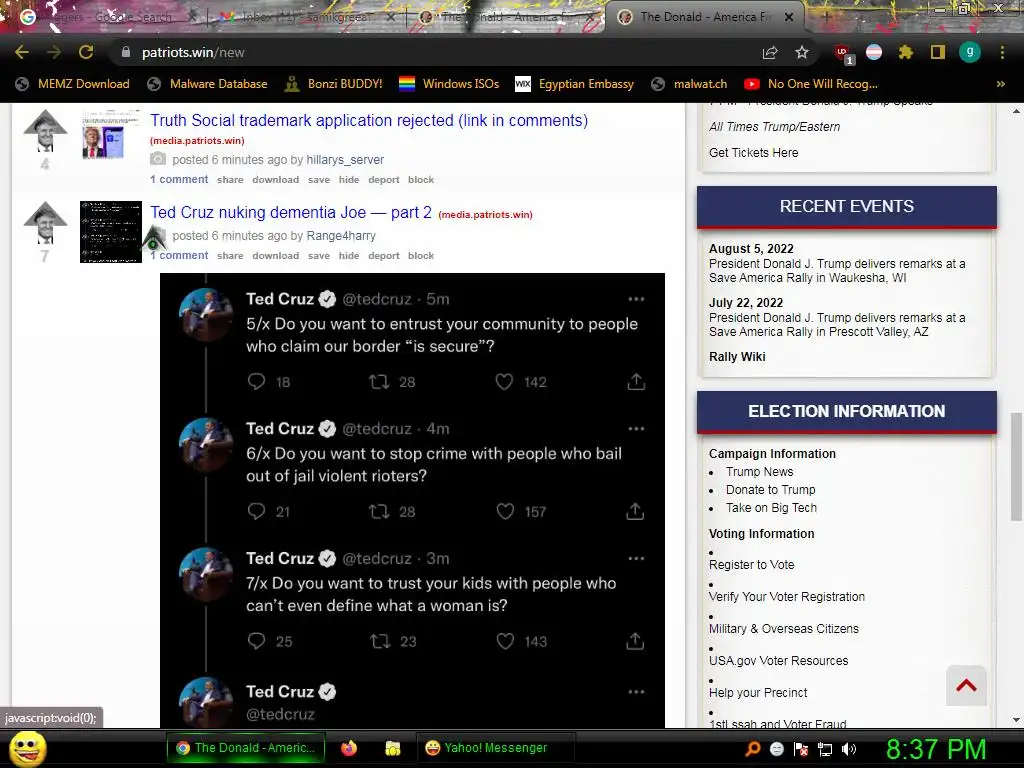Open the malwat.ch bookmark
This screenshot has width=1024, height=768.
coord(689,84)
